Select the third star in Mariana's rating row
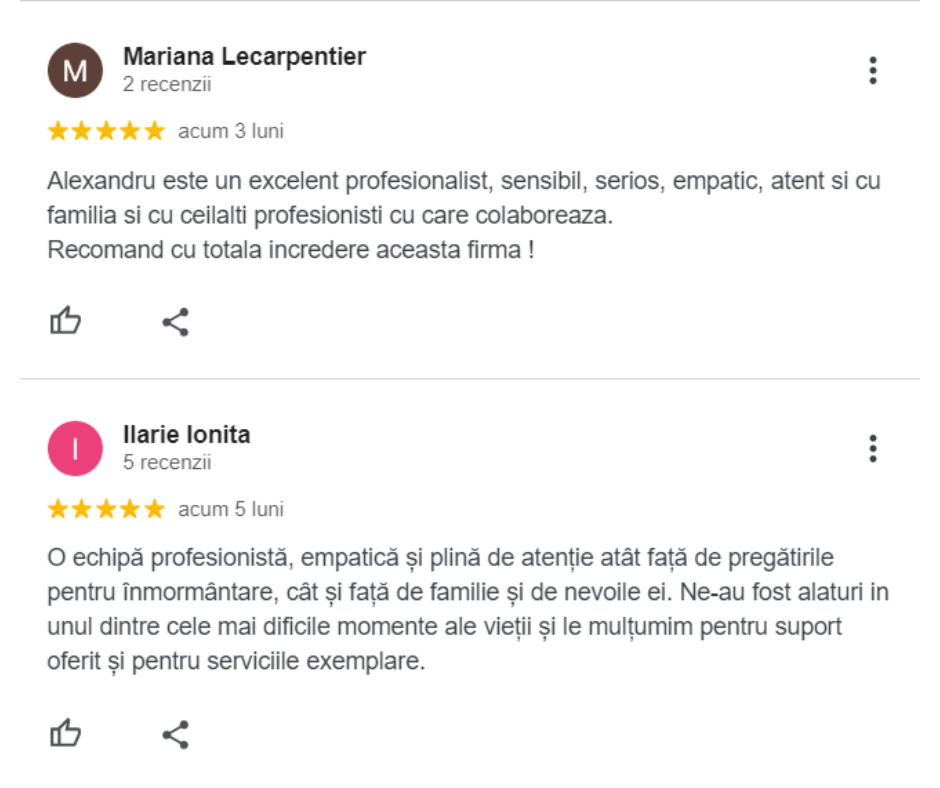The height and width of the screenshot is (788, 940). [105, 130]
